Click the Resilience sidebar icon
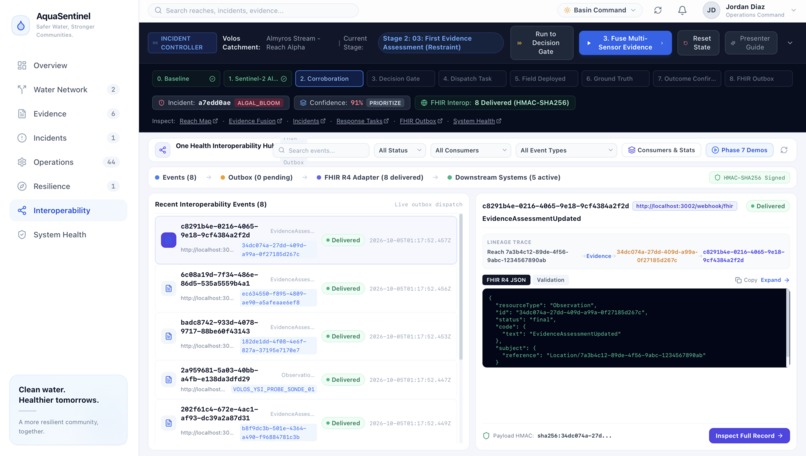806x456 pixels. point(22,186)
